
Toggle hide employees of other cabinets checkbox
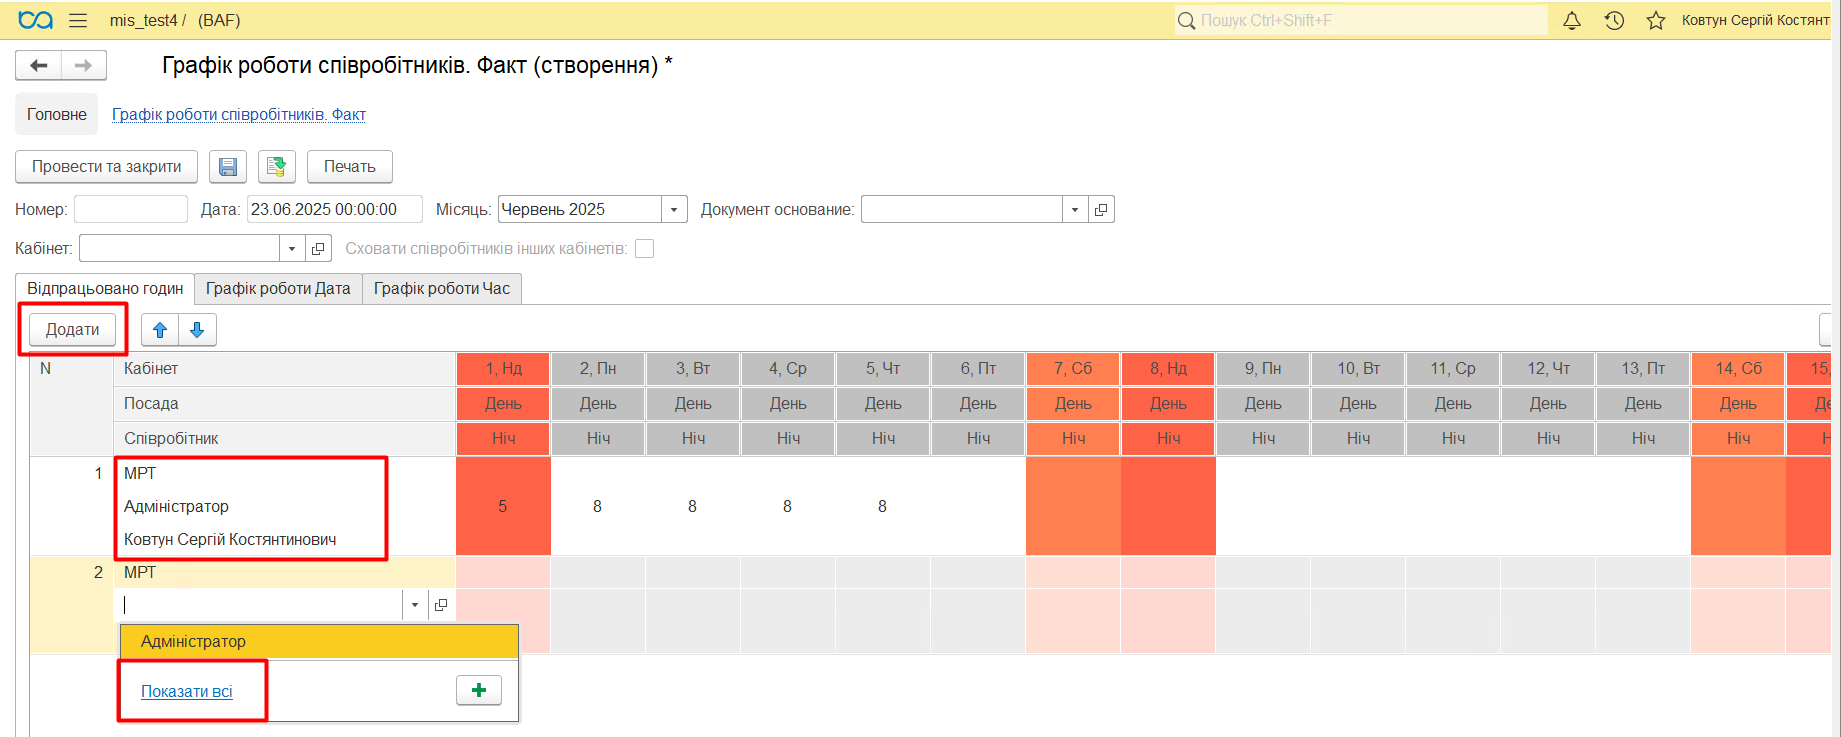click(x=645, y=249)
